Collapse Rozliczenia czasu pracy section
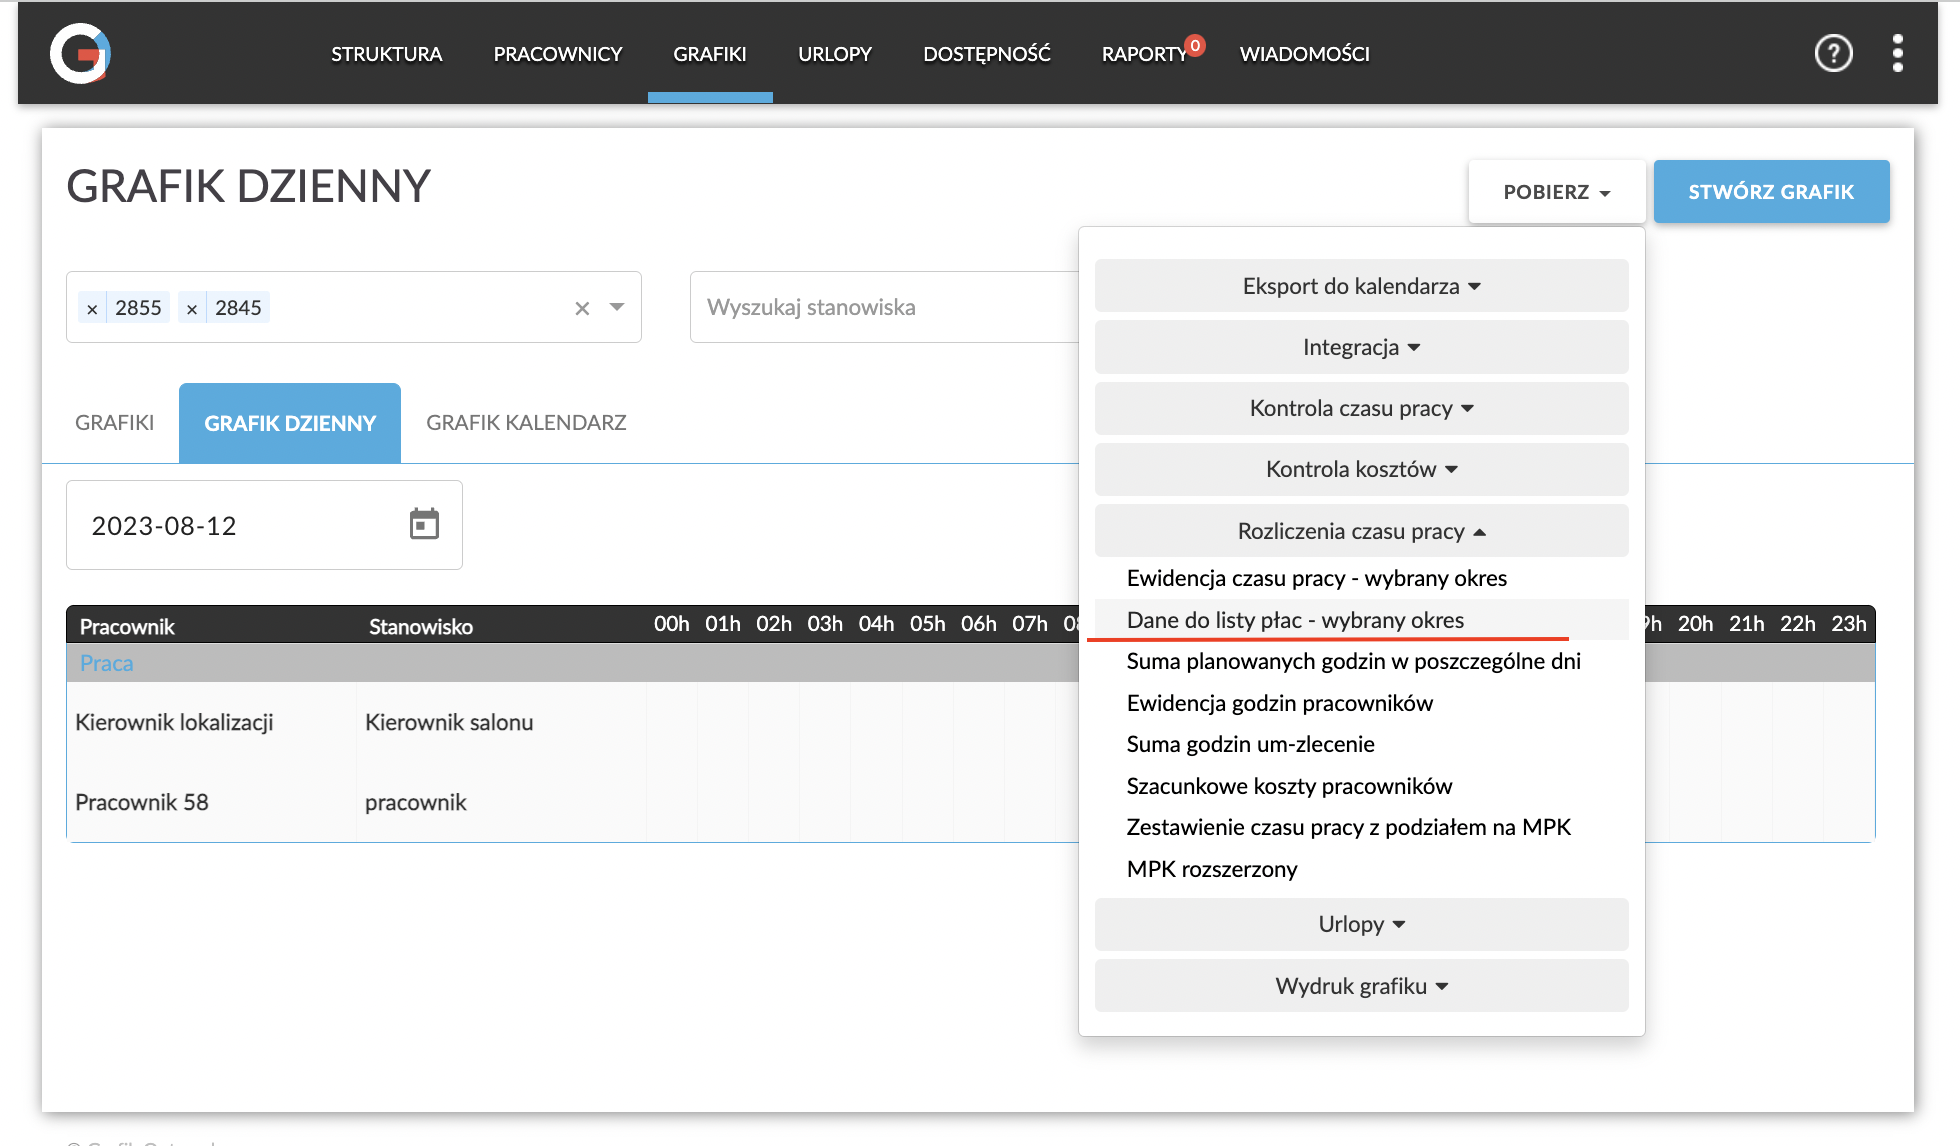 (x=1360, y=531)
